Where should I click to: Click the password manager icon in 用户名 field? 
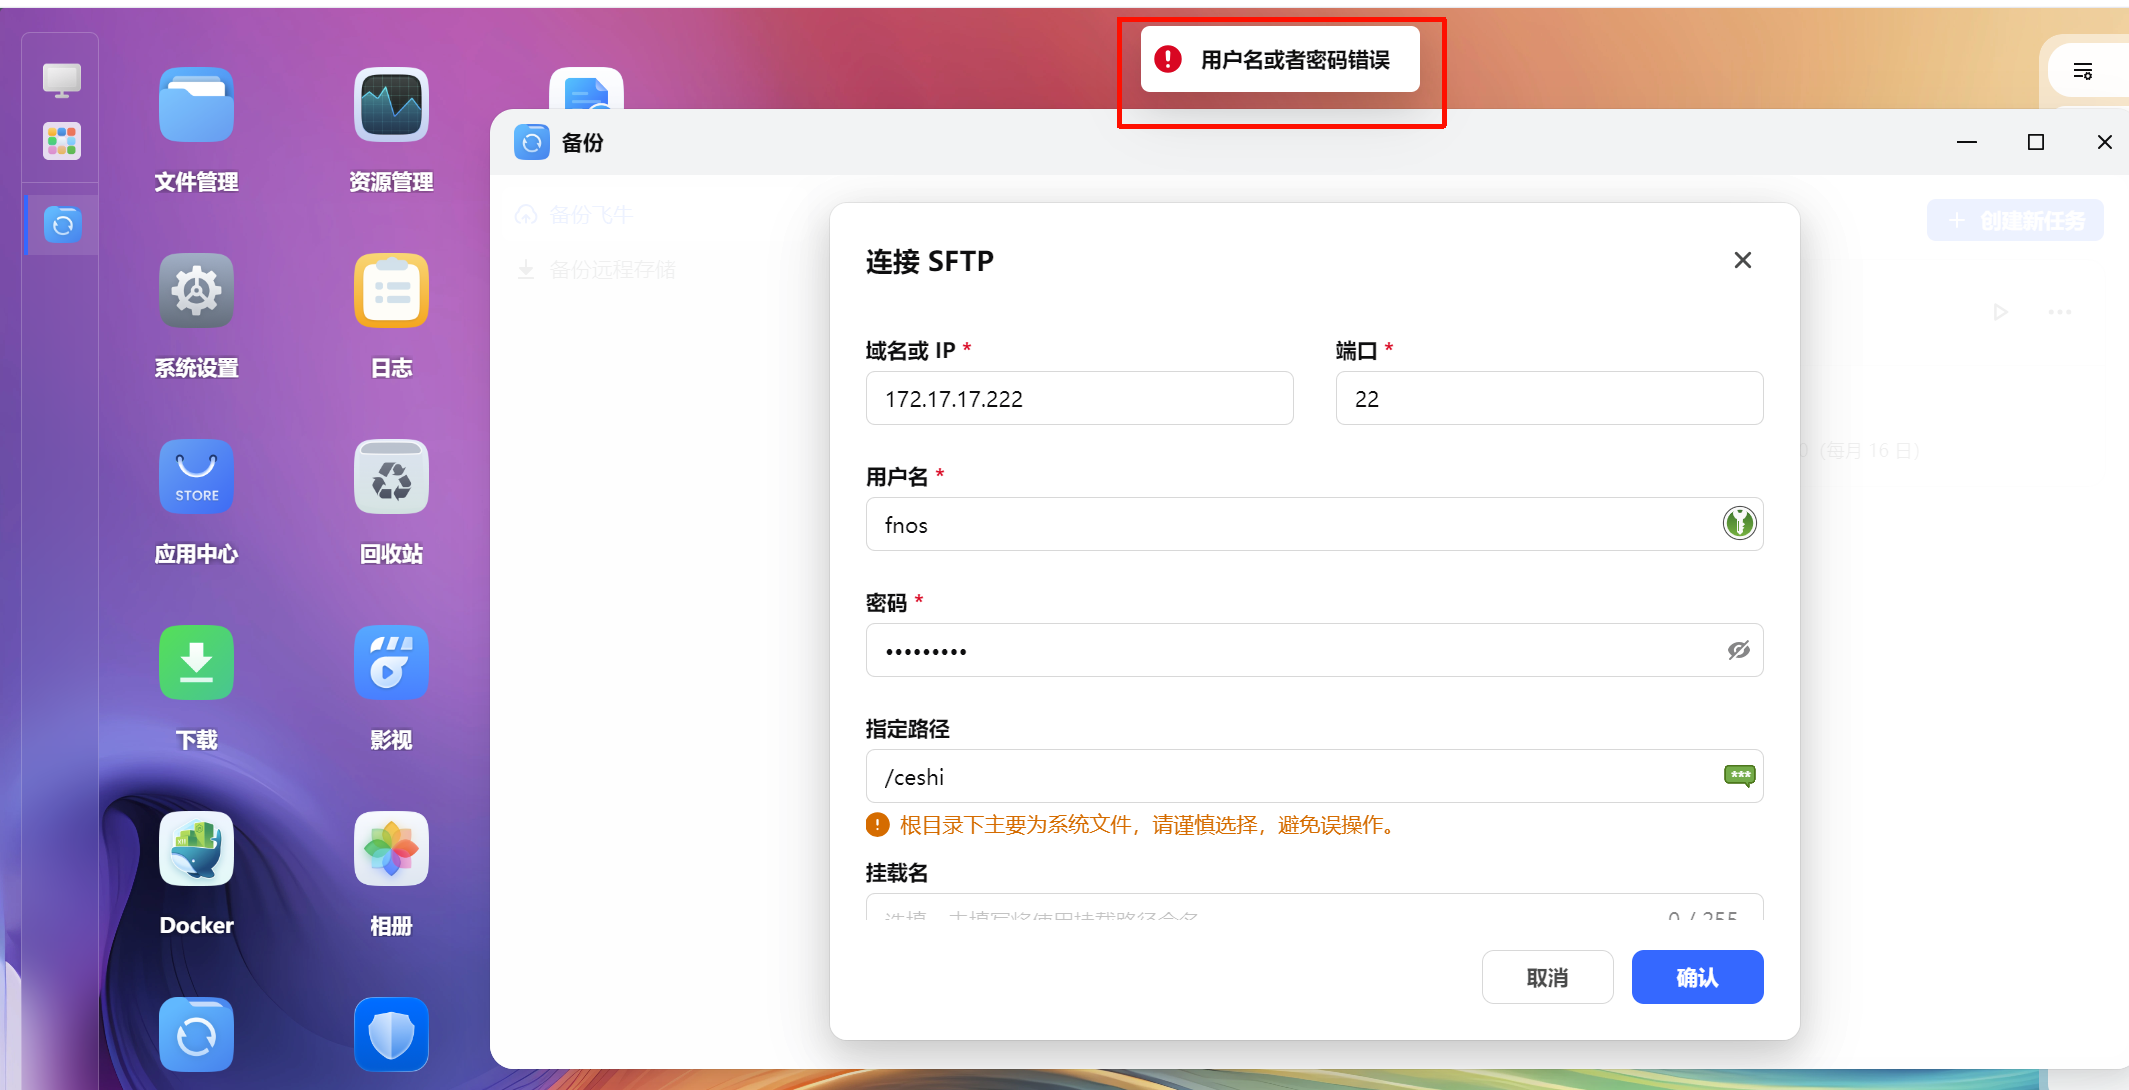click(1739, 523)
